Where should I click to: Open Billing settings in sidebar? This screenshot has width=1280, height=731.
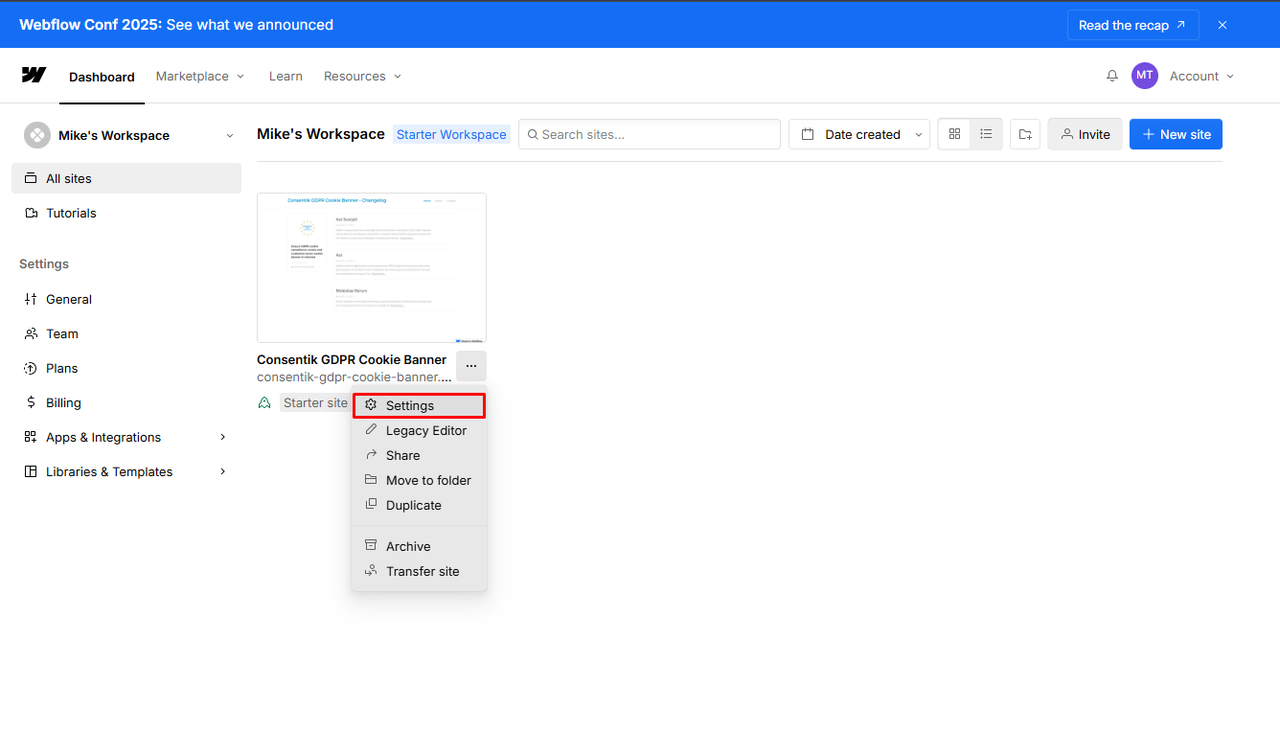pyautogui.click(x=63, y=403)
